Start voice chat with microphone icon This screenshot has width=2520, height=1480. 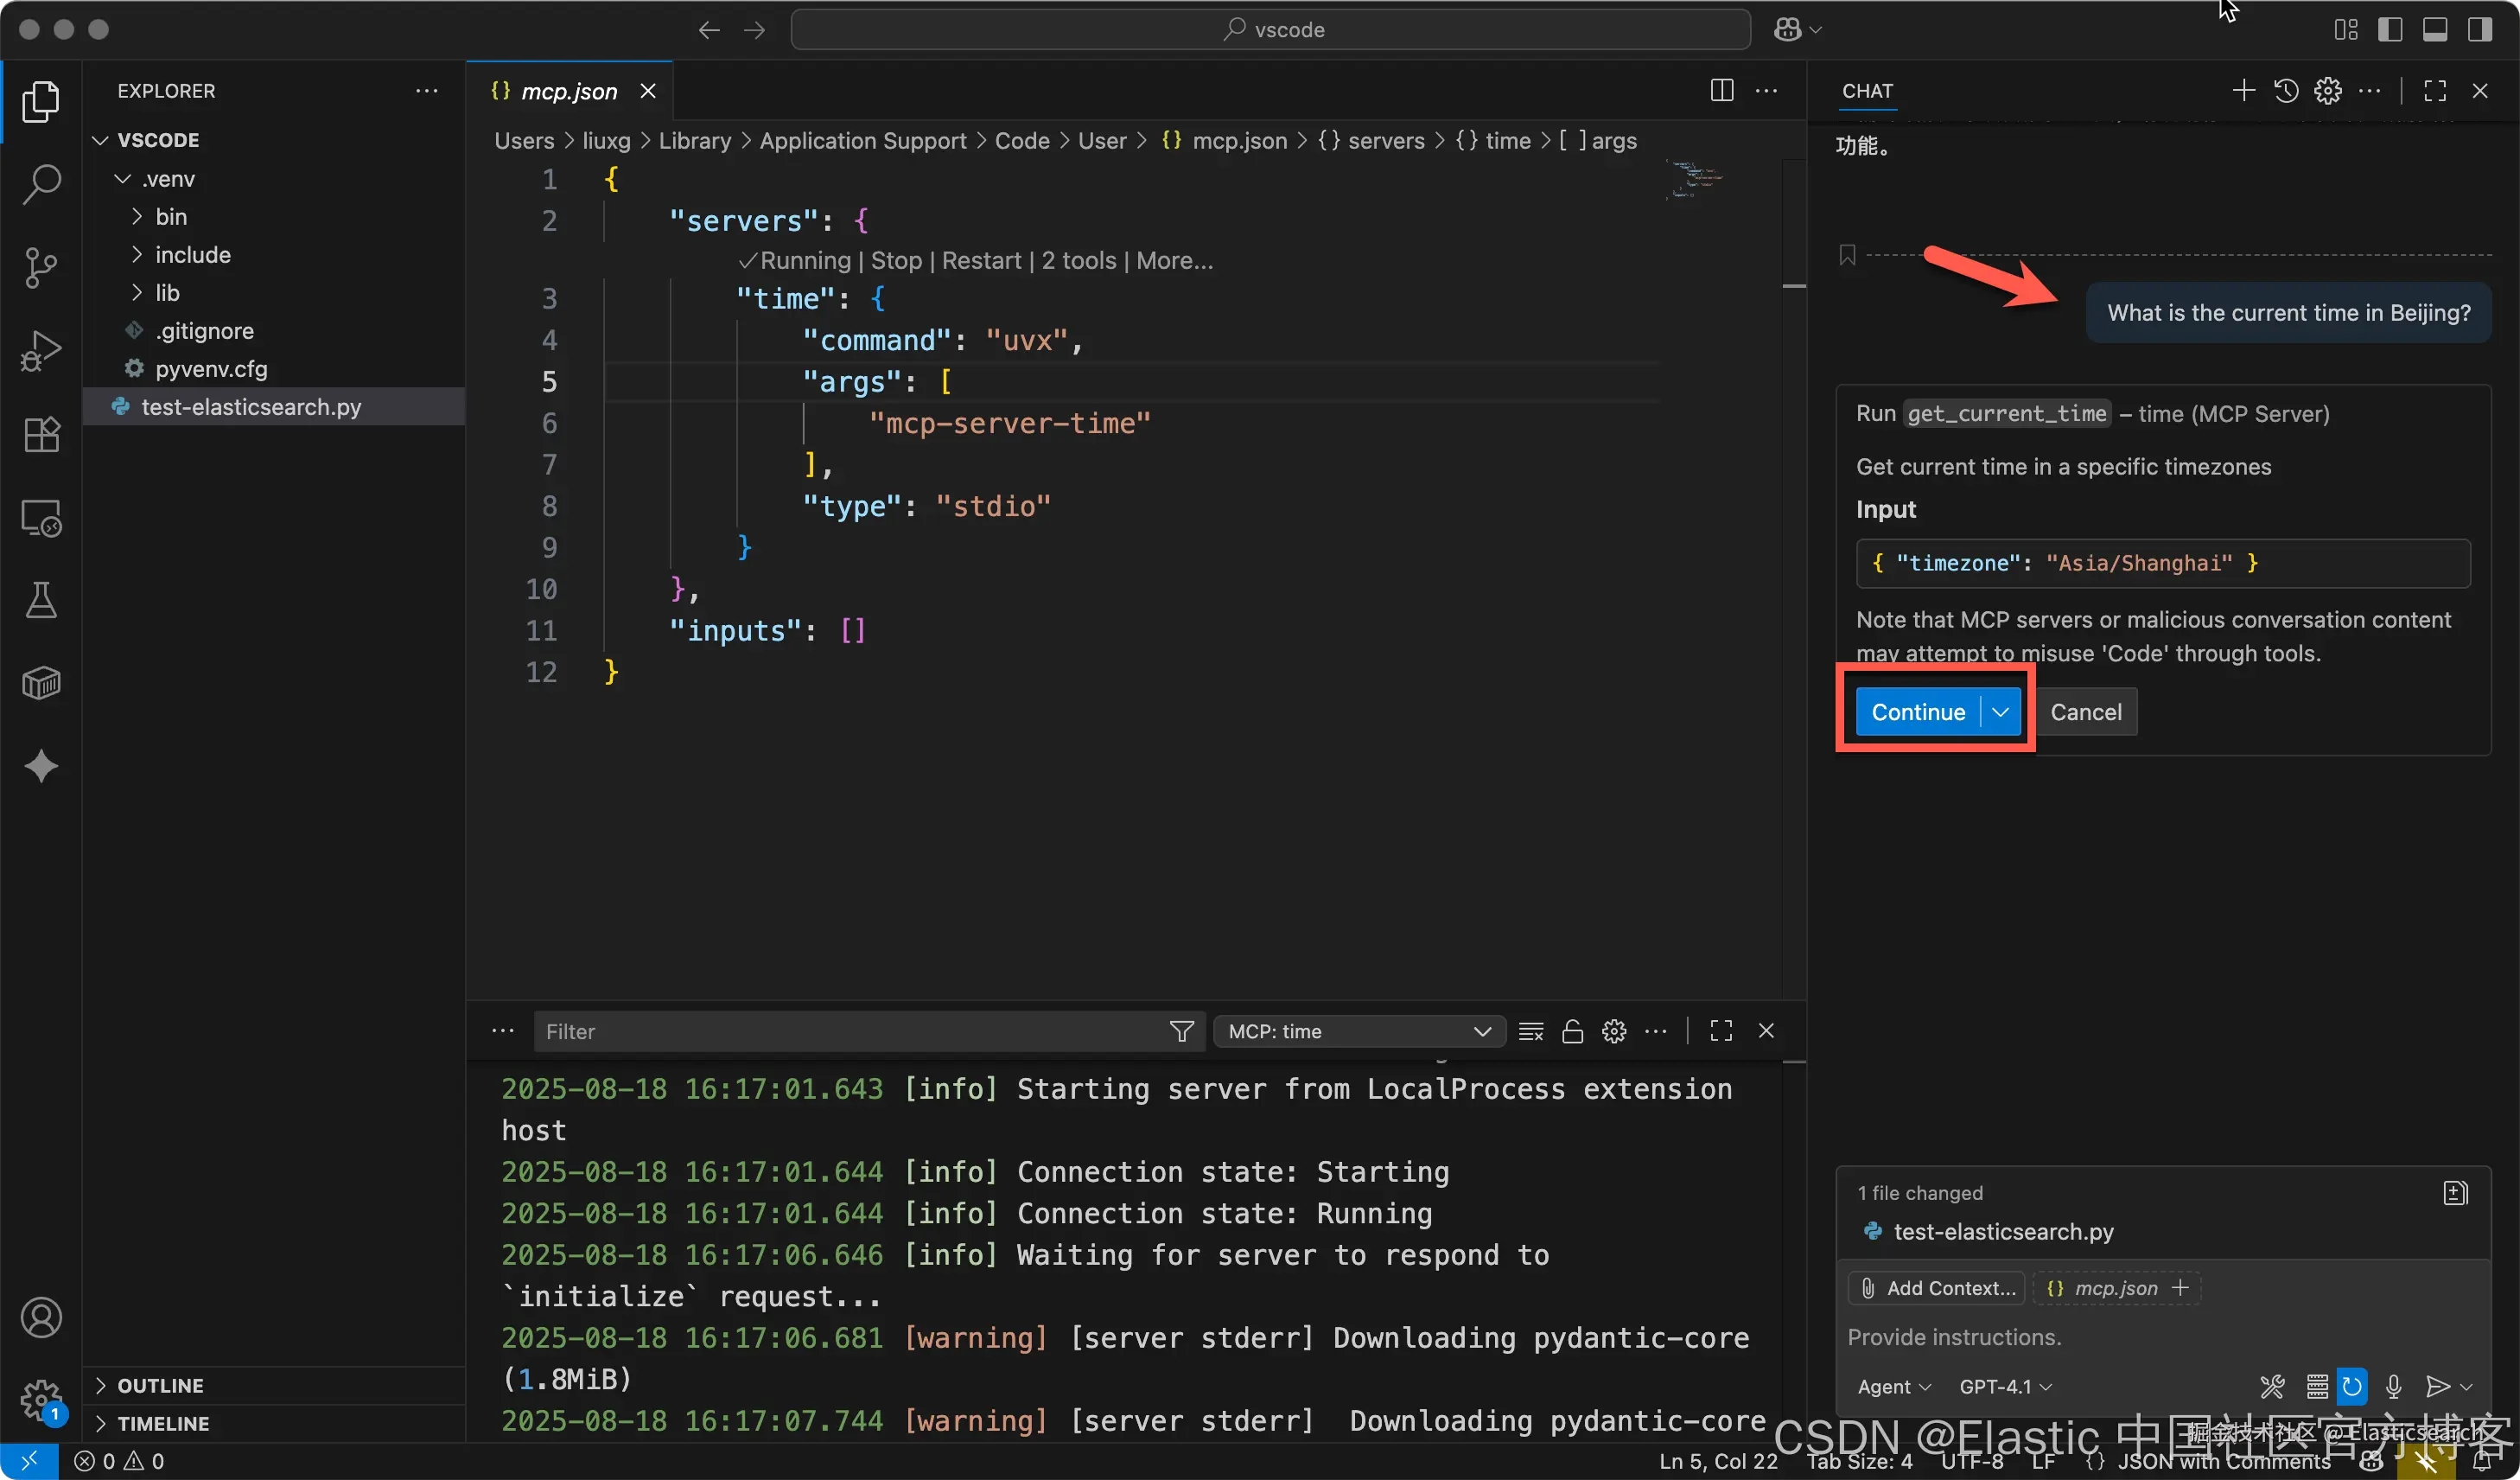pos(2393,1386)
